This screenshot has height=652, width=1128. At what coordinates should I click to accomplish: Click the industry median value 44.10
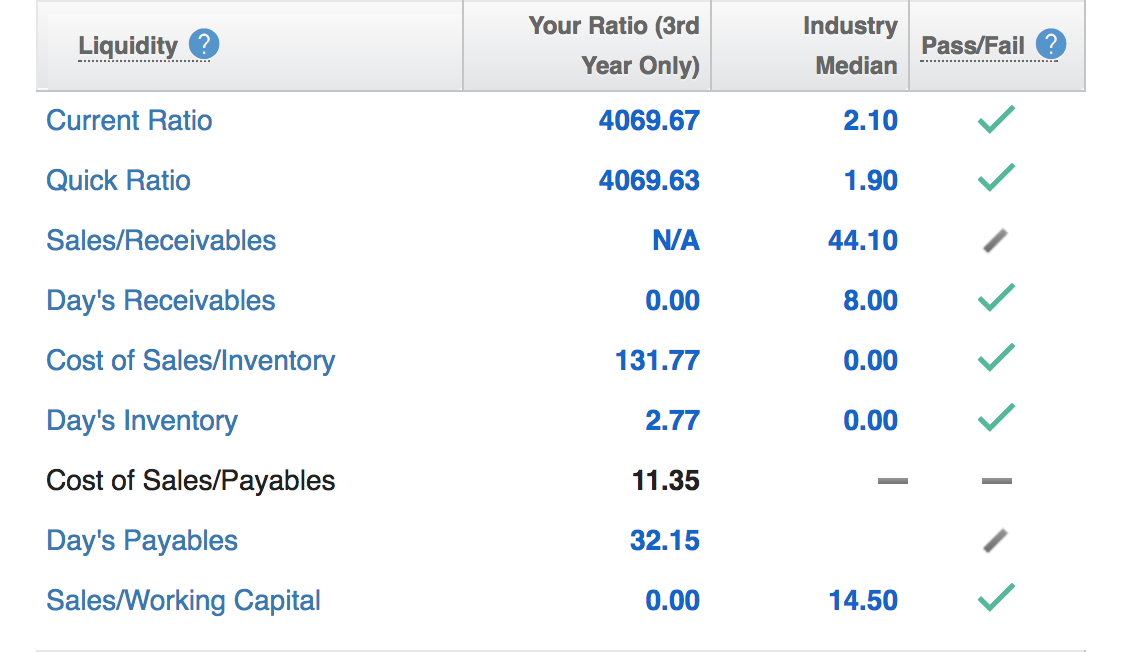pos(862,241)
